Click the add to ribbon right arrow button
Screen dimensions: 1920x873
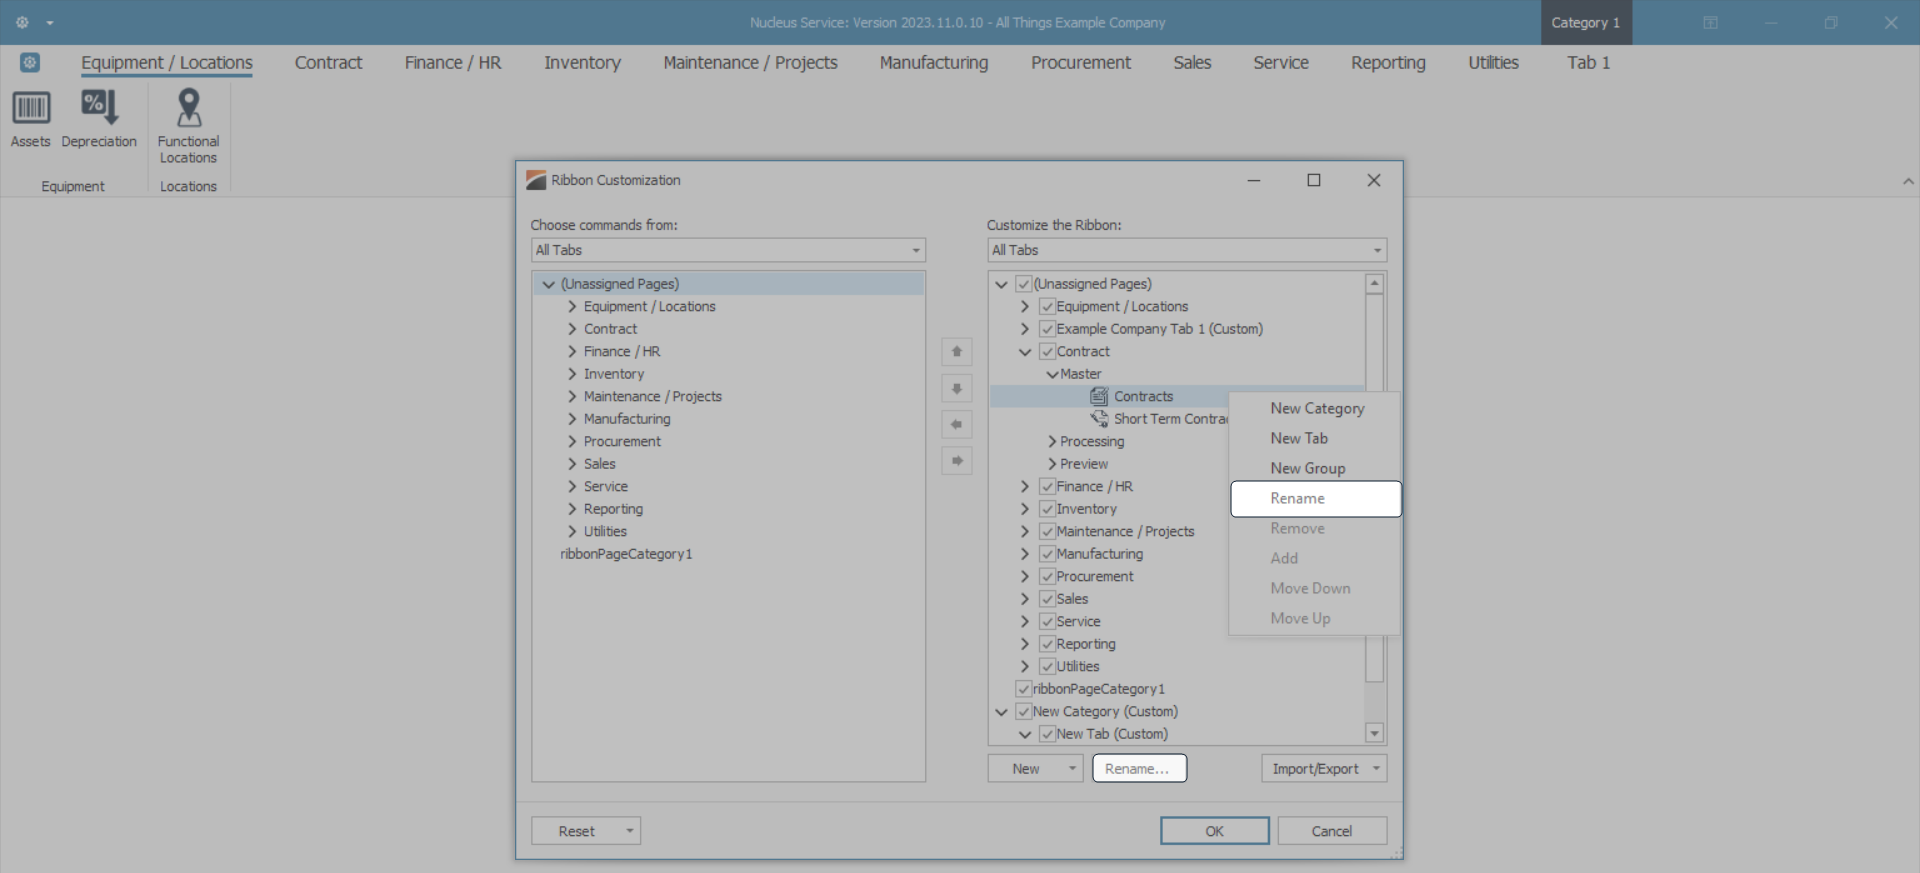click(x=957, y=461)
